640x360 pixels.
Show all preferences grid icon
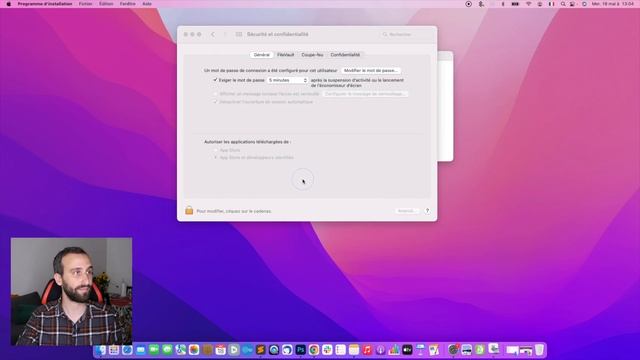(239, 34)
